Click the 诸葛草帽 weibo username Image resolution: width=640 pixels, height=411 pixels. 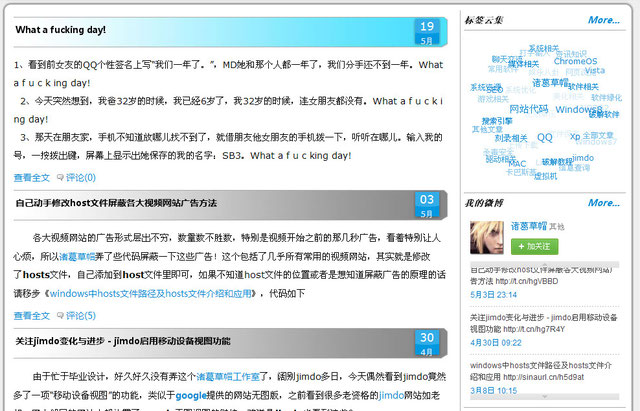pos(529,226)
